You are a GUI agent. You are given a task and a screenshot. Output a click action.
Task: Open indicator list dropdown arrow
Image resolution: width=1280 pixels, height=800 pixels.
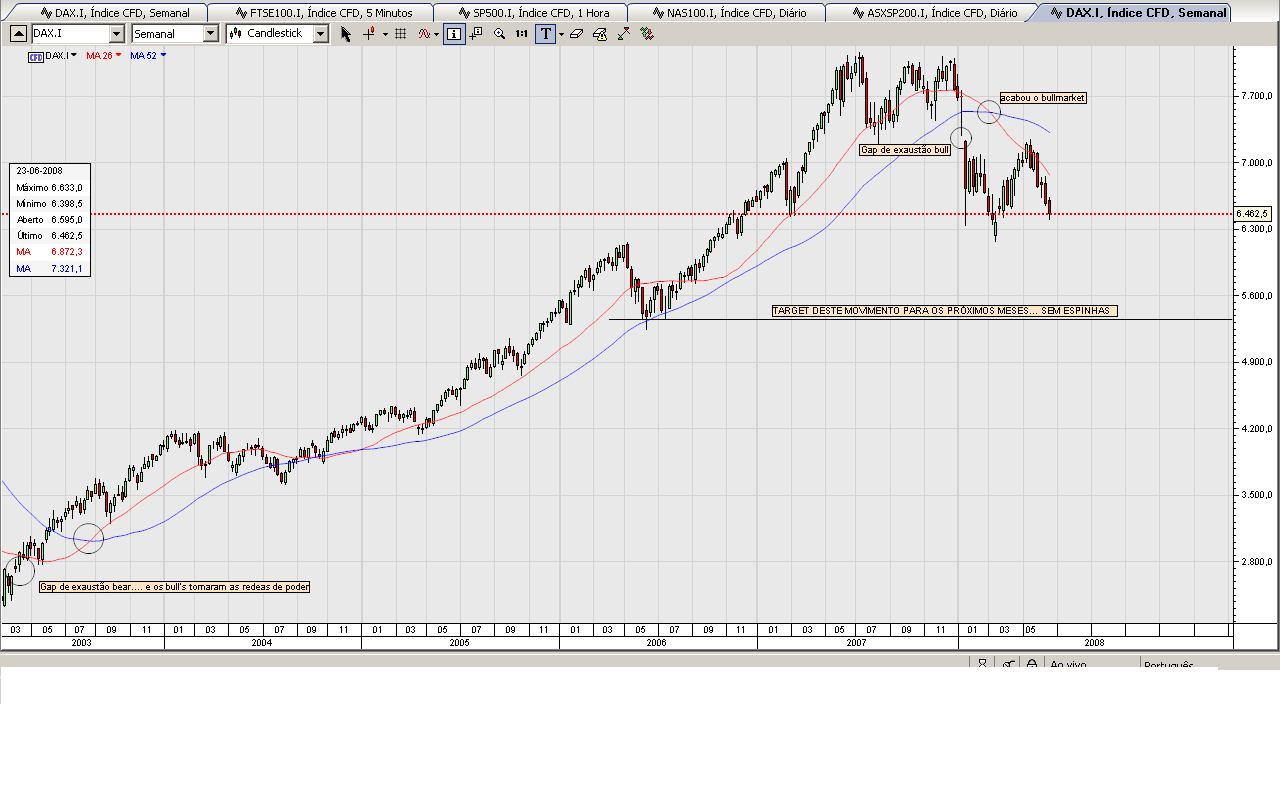(x=437, y=33)
